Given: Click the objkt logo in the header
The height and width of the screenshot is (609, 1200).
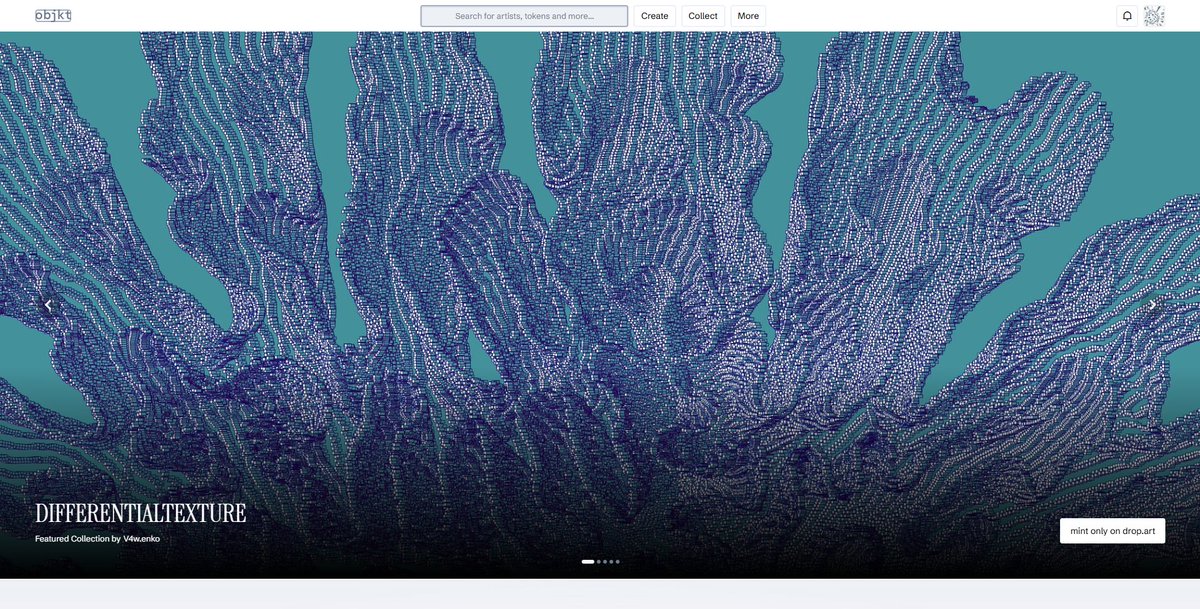Looking at the screenshot, I should click(53, 15).
